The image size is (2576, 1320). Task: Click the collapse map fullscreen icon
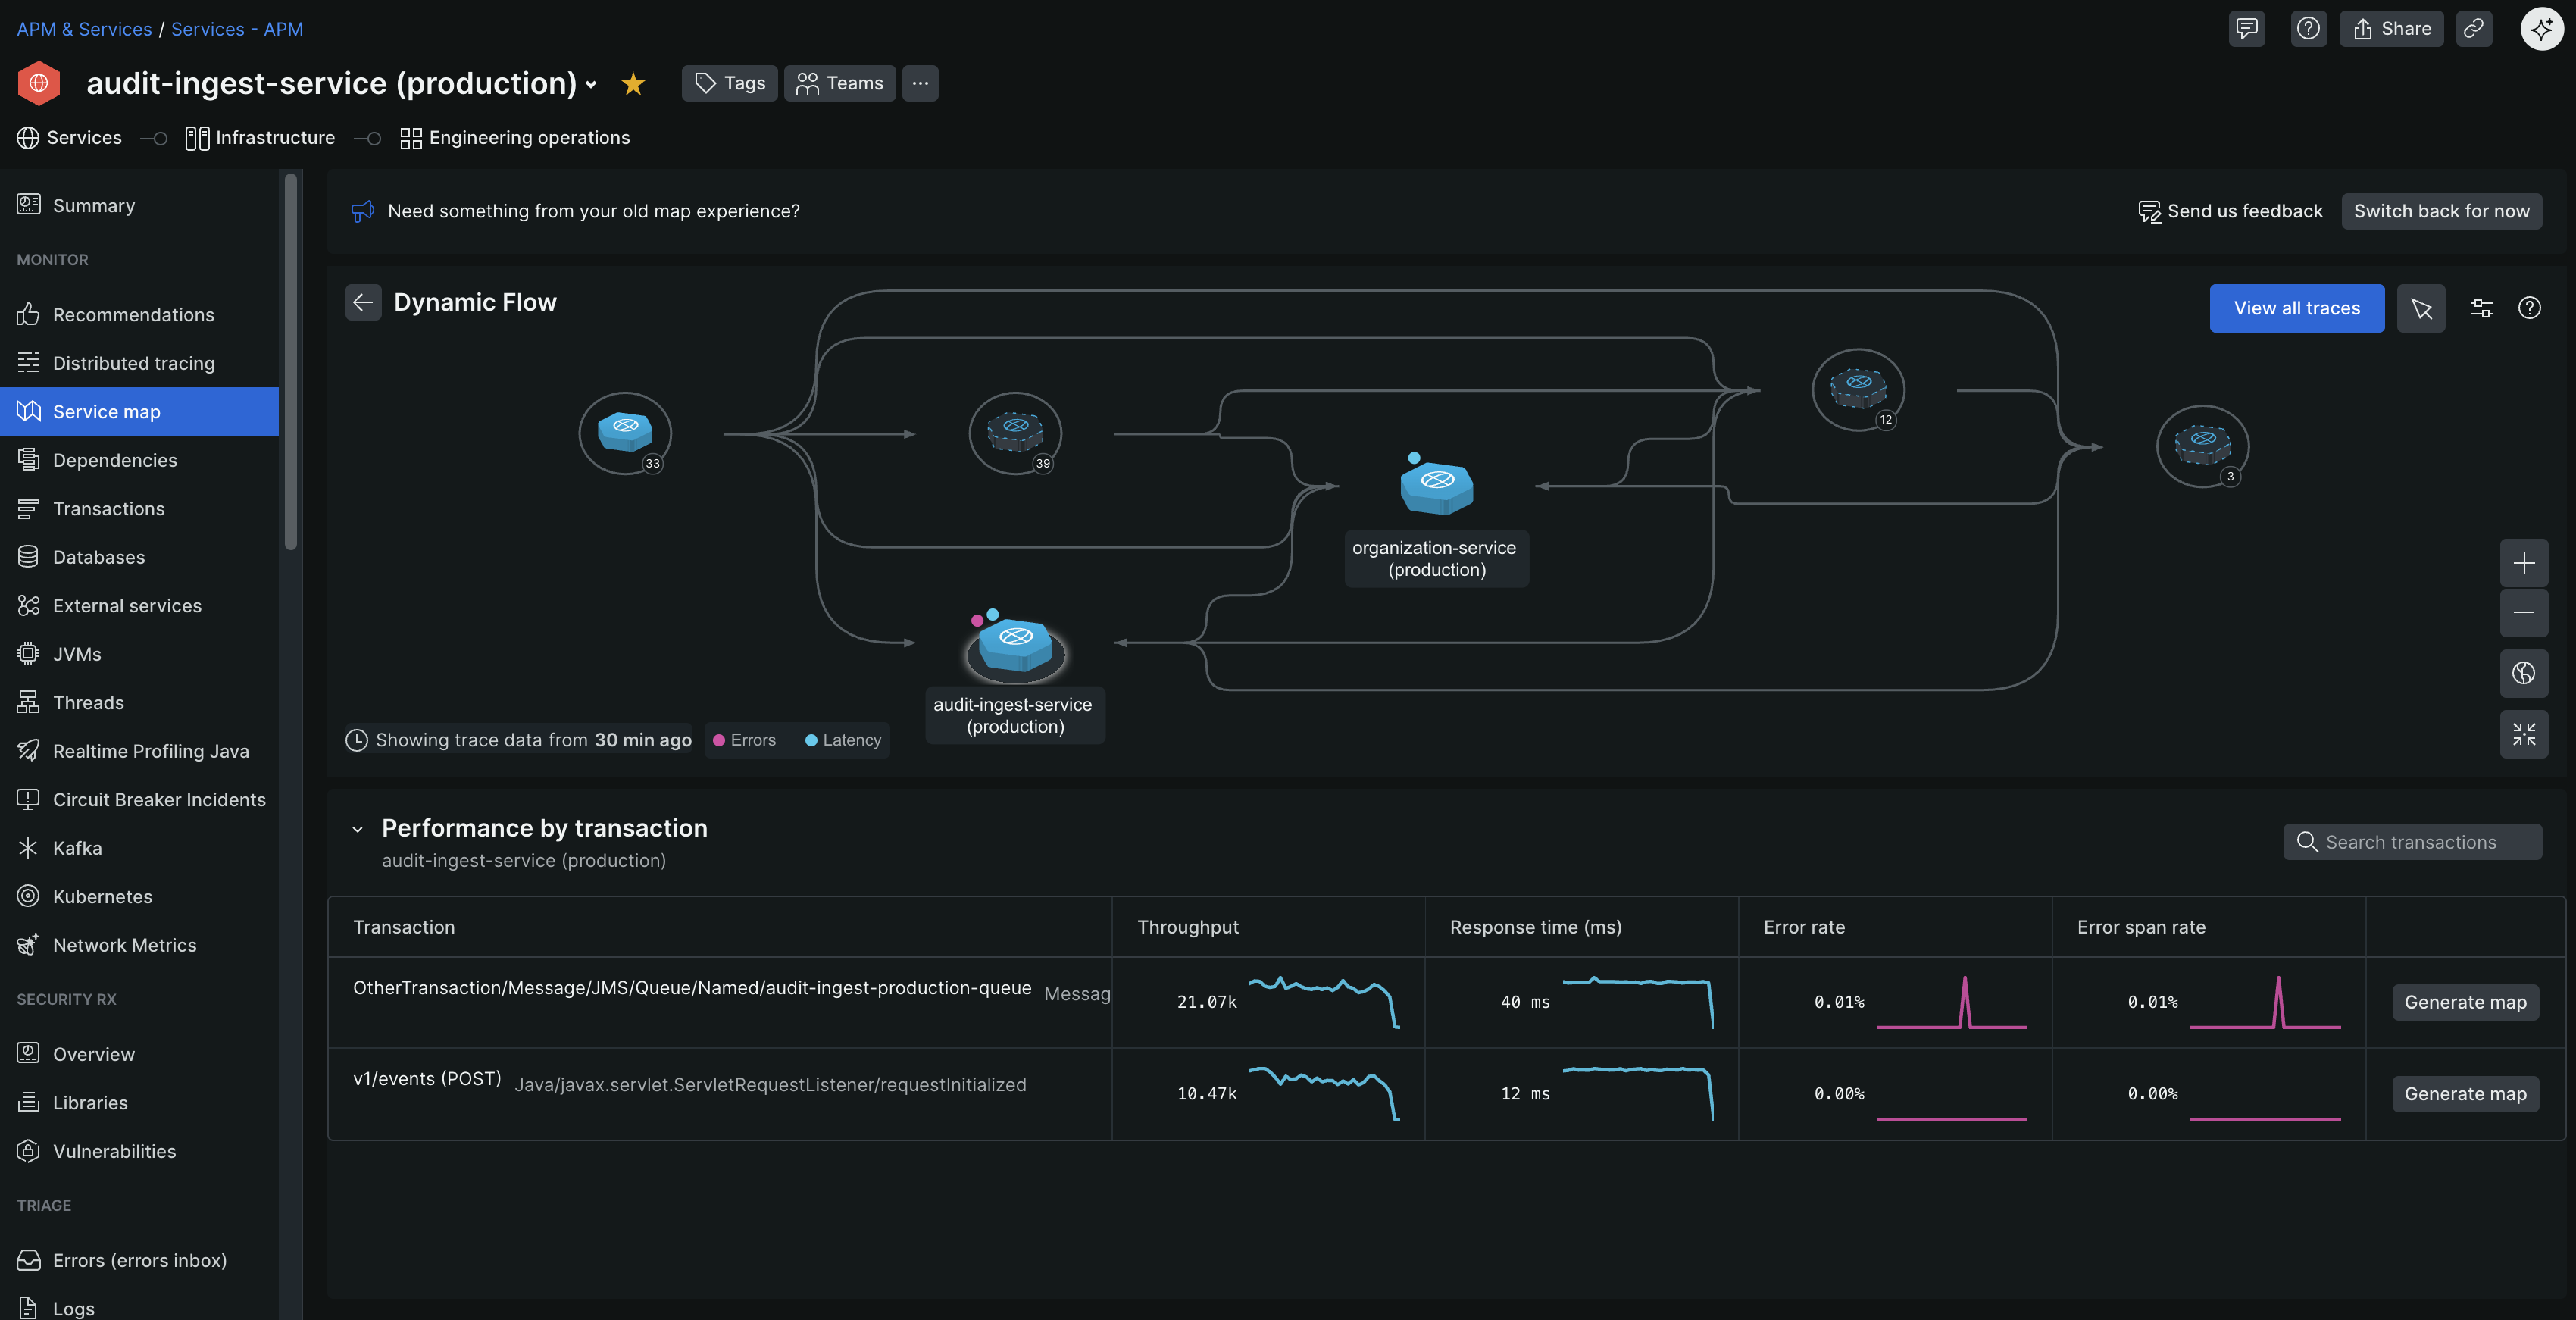[x=2523, y=734]
